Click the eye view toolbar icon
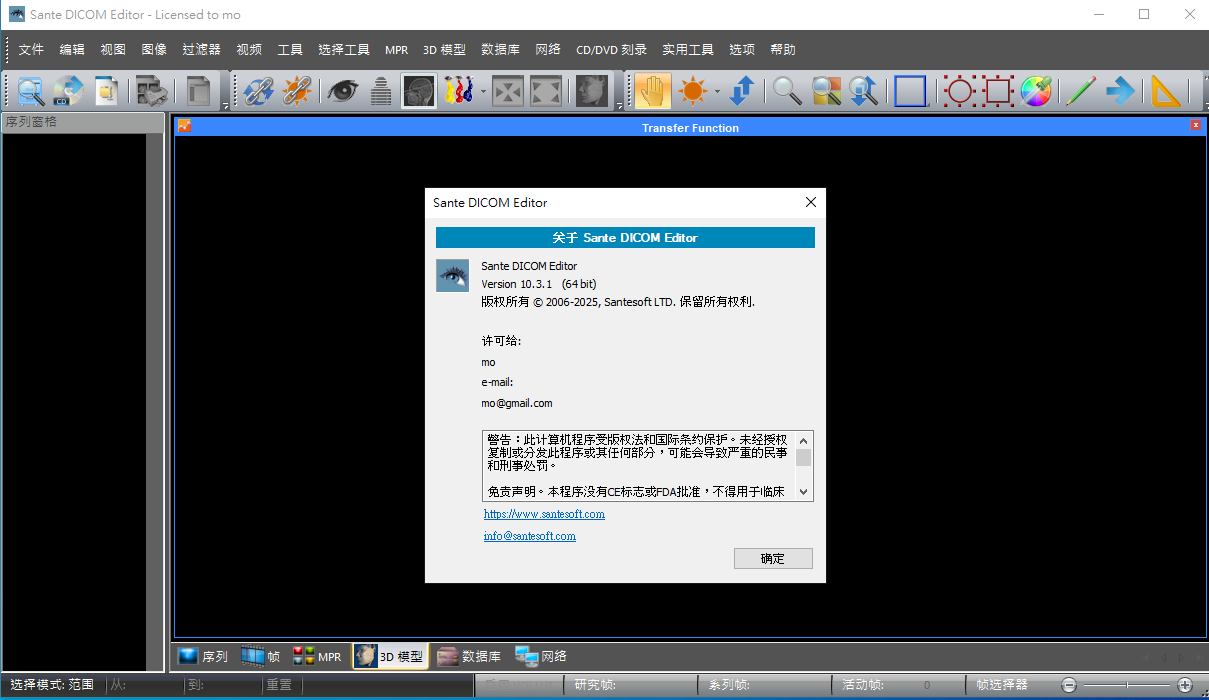 pos(342,91)
